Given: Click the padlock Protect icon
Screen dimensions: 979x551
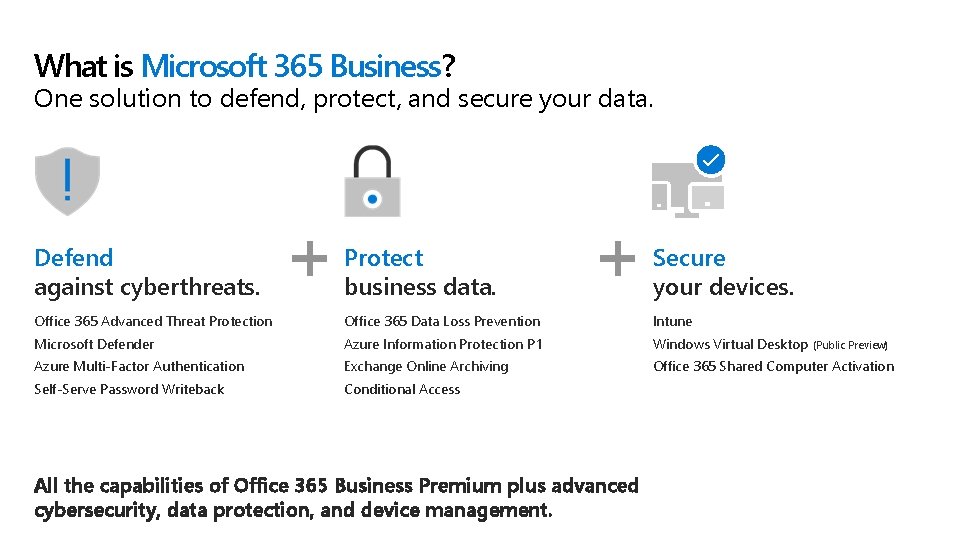Looking at the screenshot, I should click(x=372, y=182).
